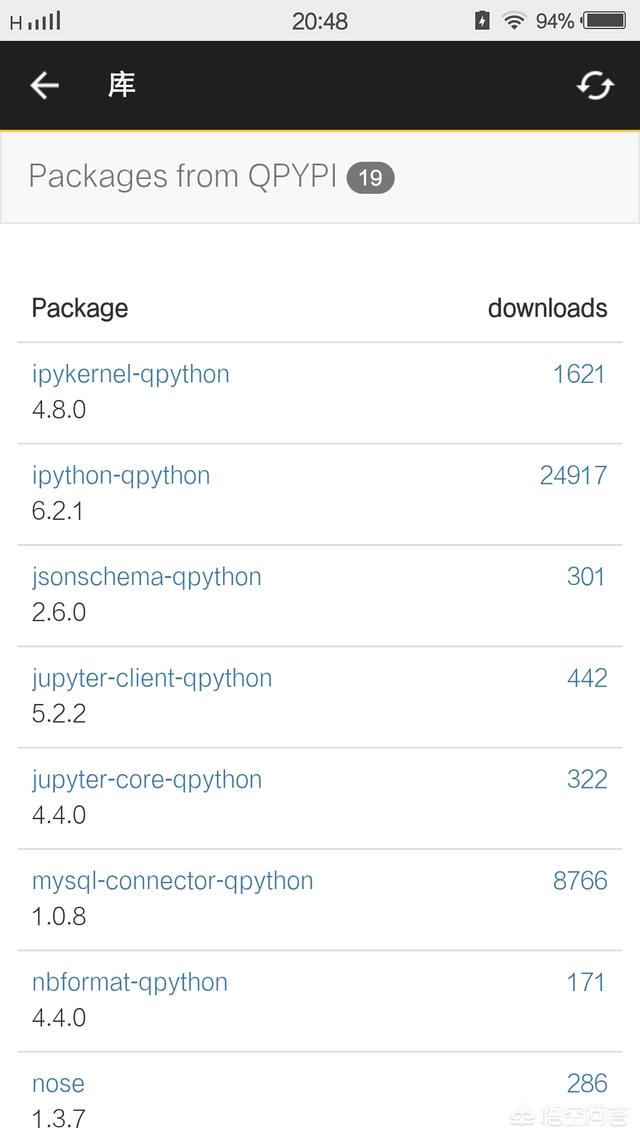Viewport: 640px width, 1138px height.
Task: Open the ipykernel-qpython package link
Action: pyautogui.click(x=131, y=374)
